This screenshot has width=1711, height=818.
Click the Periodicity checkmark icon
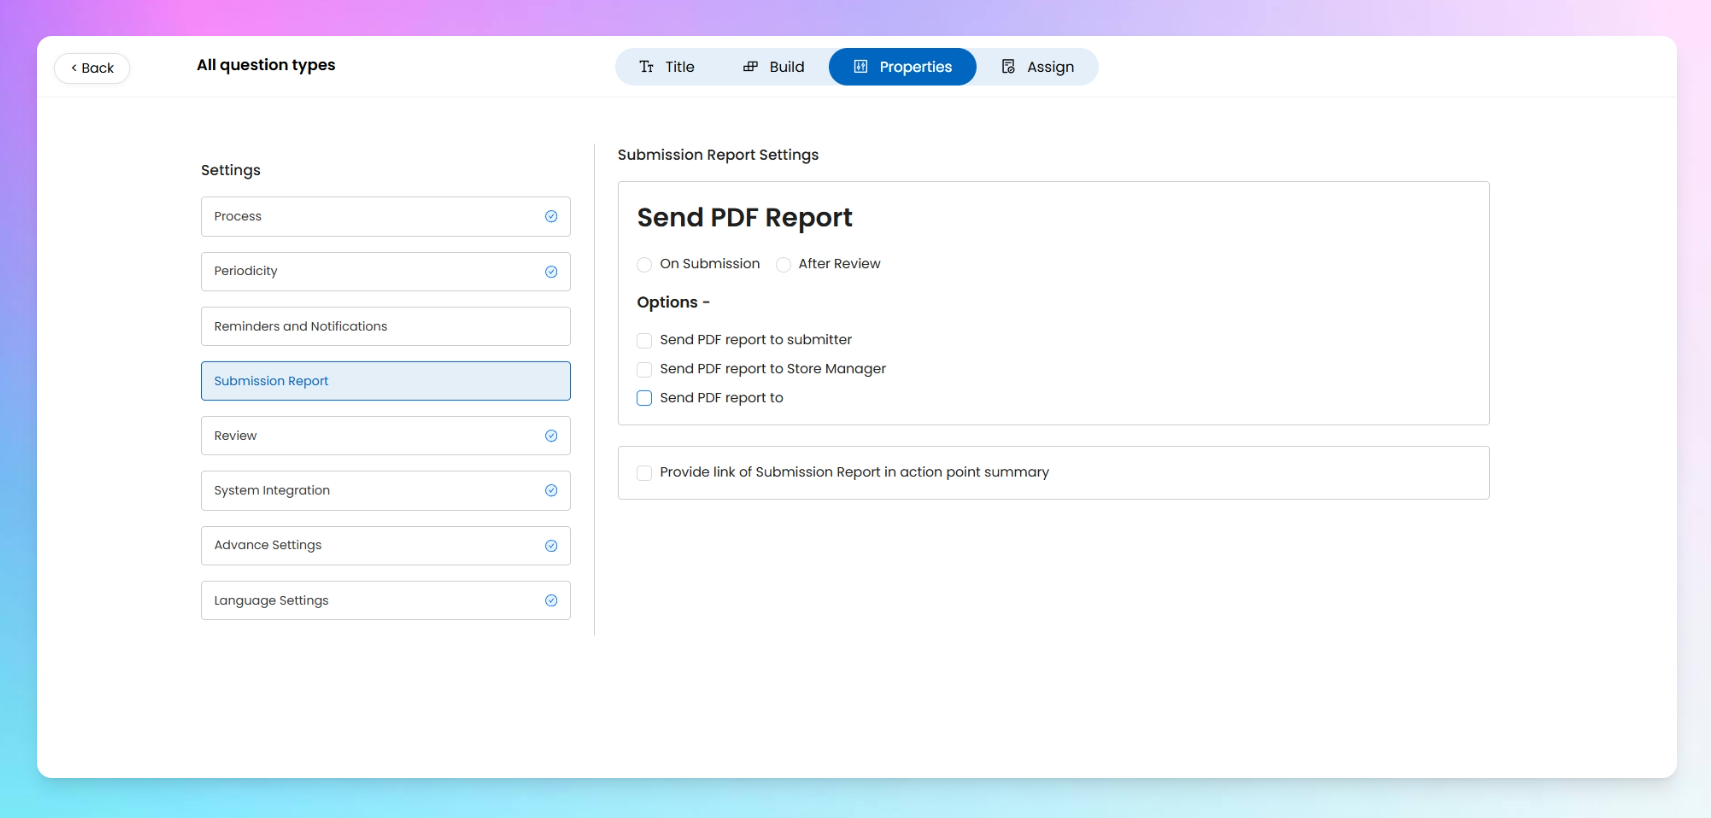pyautogui.click(x=551, y=272)
